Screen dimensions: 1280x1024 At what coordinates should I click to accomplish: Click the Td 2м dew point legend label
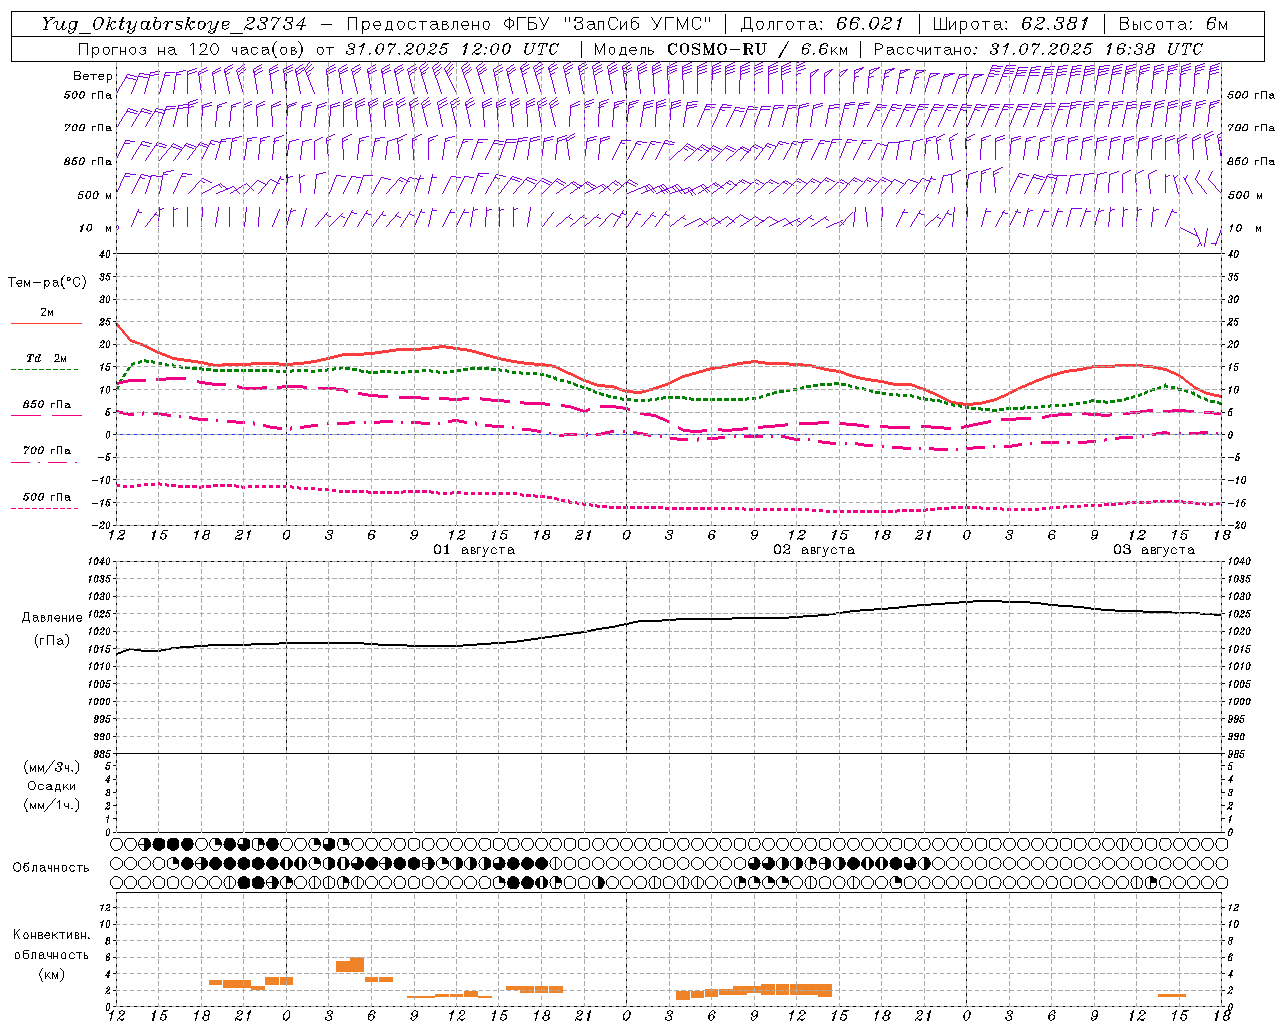coord(47,358)
